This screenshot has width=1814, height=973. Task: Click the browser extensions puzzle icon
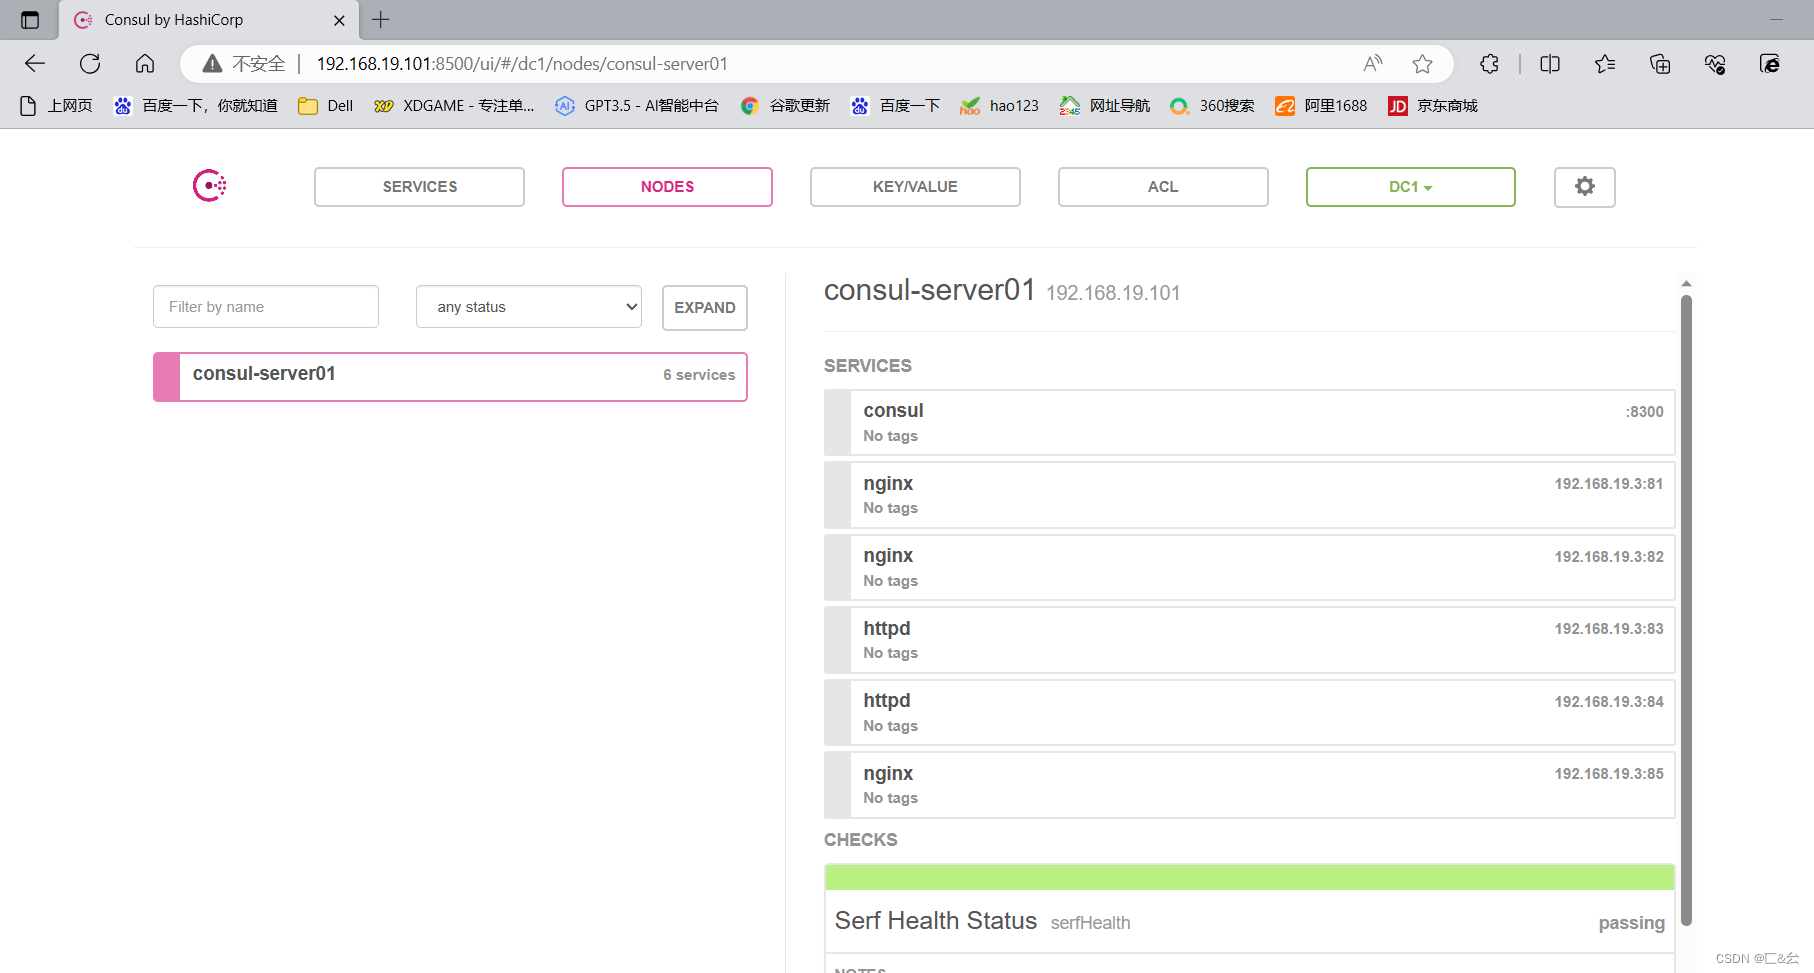click(1489, 63)
